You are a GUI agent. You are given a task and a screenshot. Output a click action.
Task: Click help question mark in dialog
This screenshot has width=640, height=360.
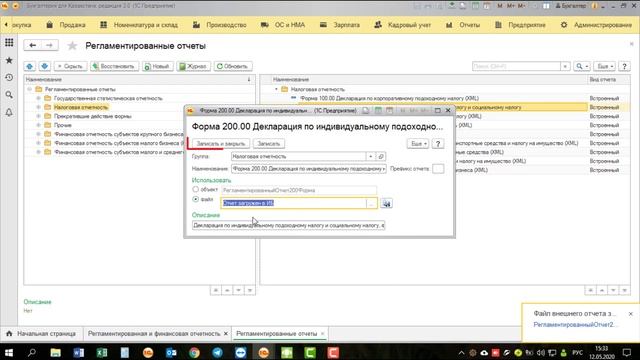click(438, 144)
